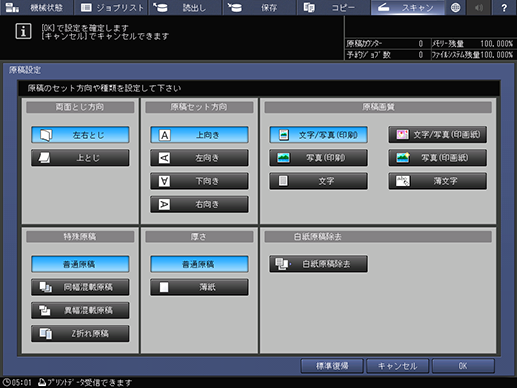This screenshot has width=517, height=388.
Task: Set original direction to 下向き
Action: pyautogui.click(x=199, y=181)
